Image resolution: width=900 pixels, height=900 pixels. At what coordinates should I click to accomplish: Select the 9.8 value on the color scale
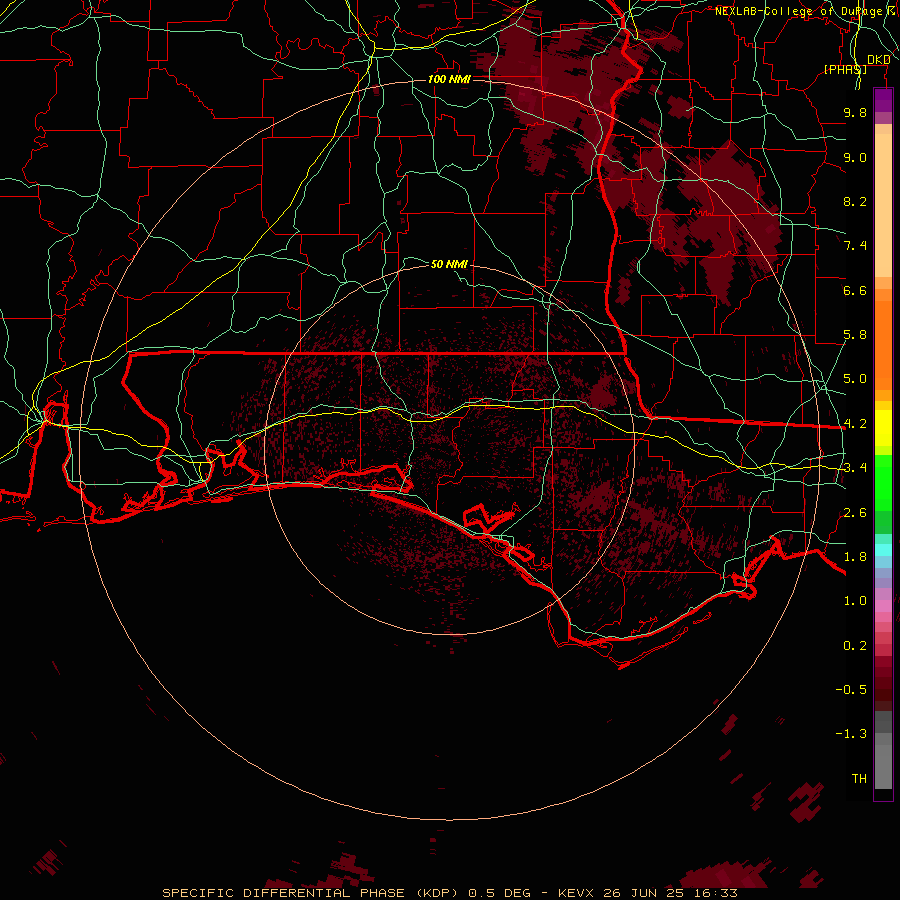(x=855, y=112)
